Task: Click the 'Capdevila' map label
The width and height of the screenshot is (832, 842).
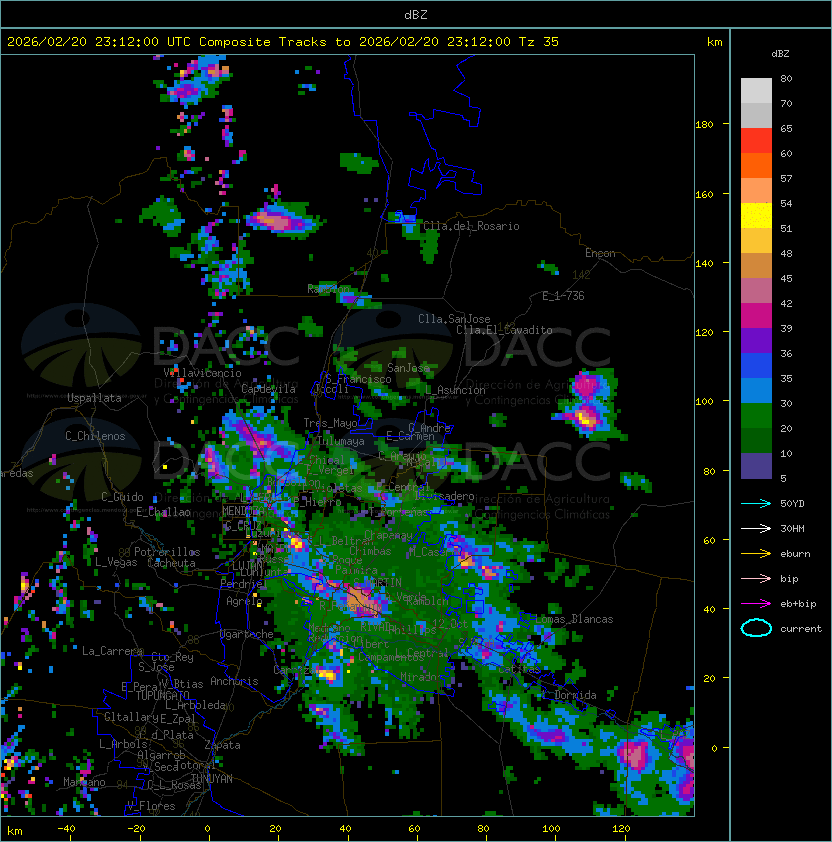Action: 269,389
